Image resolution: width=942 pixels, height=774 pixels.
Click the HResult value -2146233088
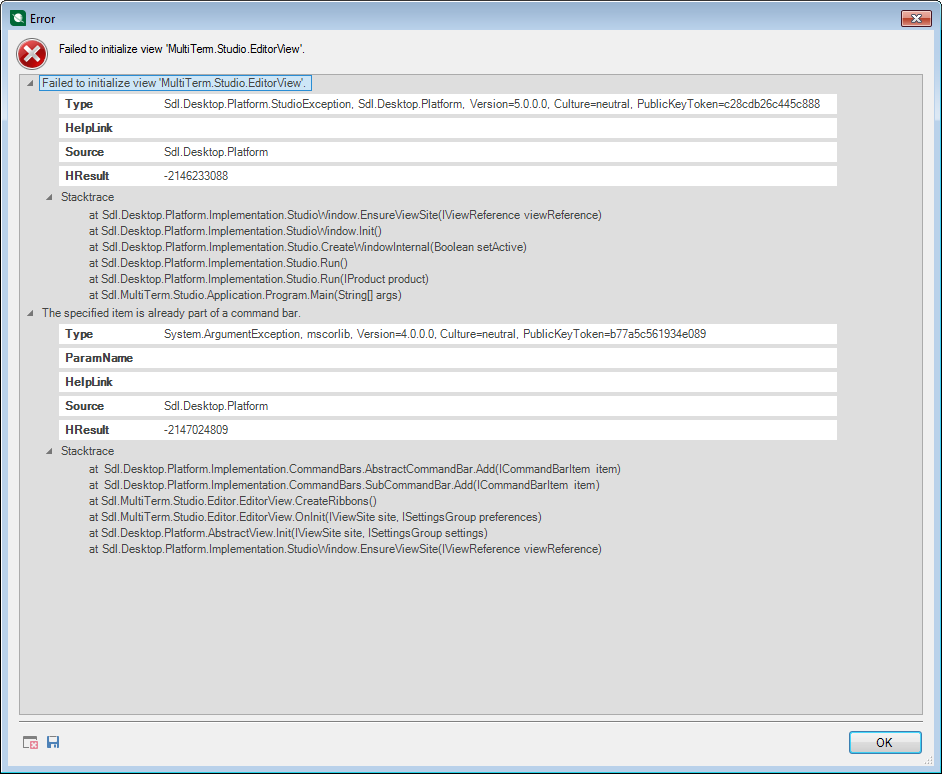pos(196,176)
